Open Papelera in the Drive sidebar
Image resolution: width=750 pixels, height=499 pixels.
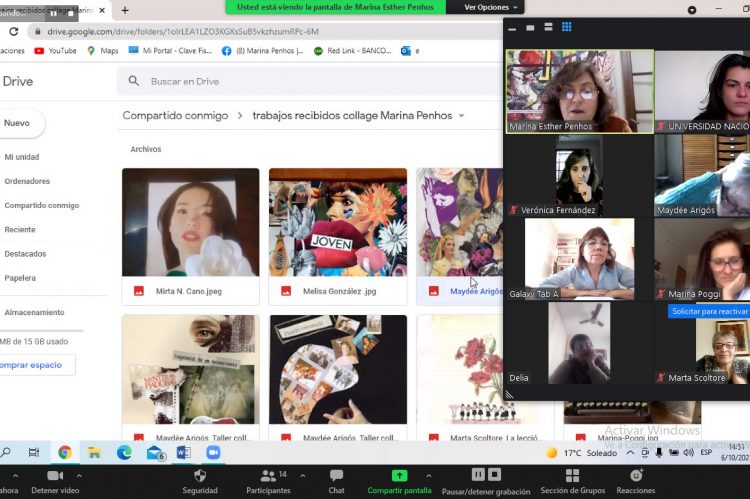[20, 278]
